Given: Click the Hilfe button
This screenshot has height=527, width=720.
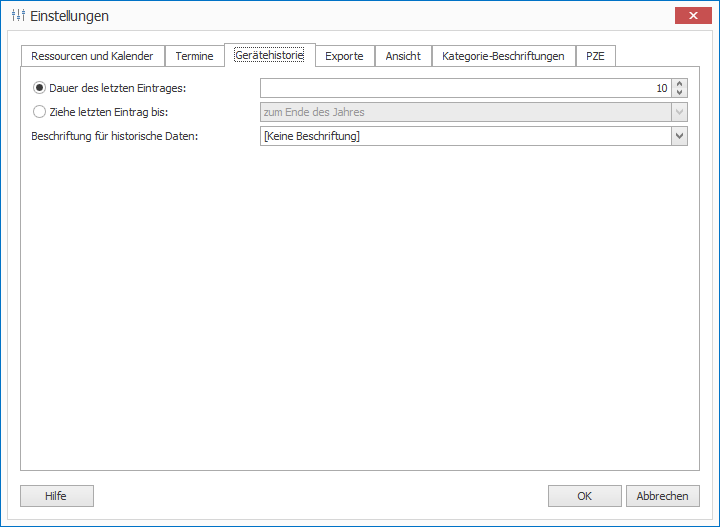Looking at the screenshot, I should point(56,496).
